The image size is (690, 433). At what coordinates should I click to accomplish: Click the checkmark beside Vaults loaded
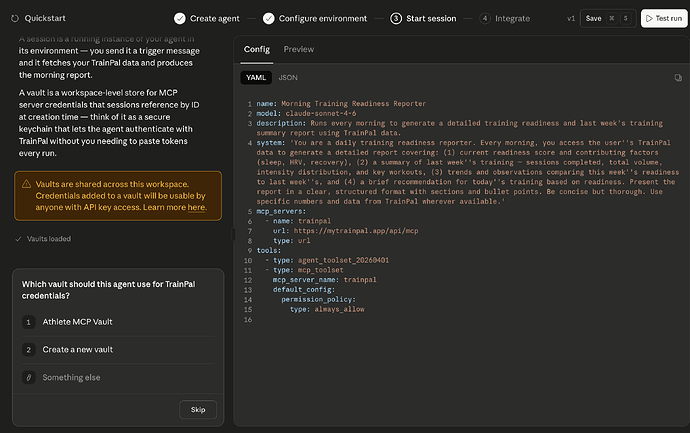click(18, 239)
